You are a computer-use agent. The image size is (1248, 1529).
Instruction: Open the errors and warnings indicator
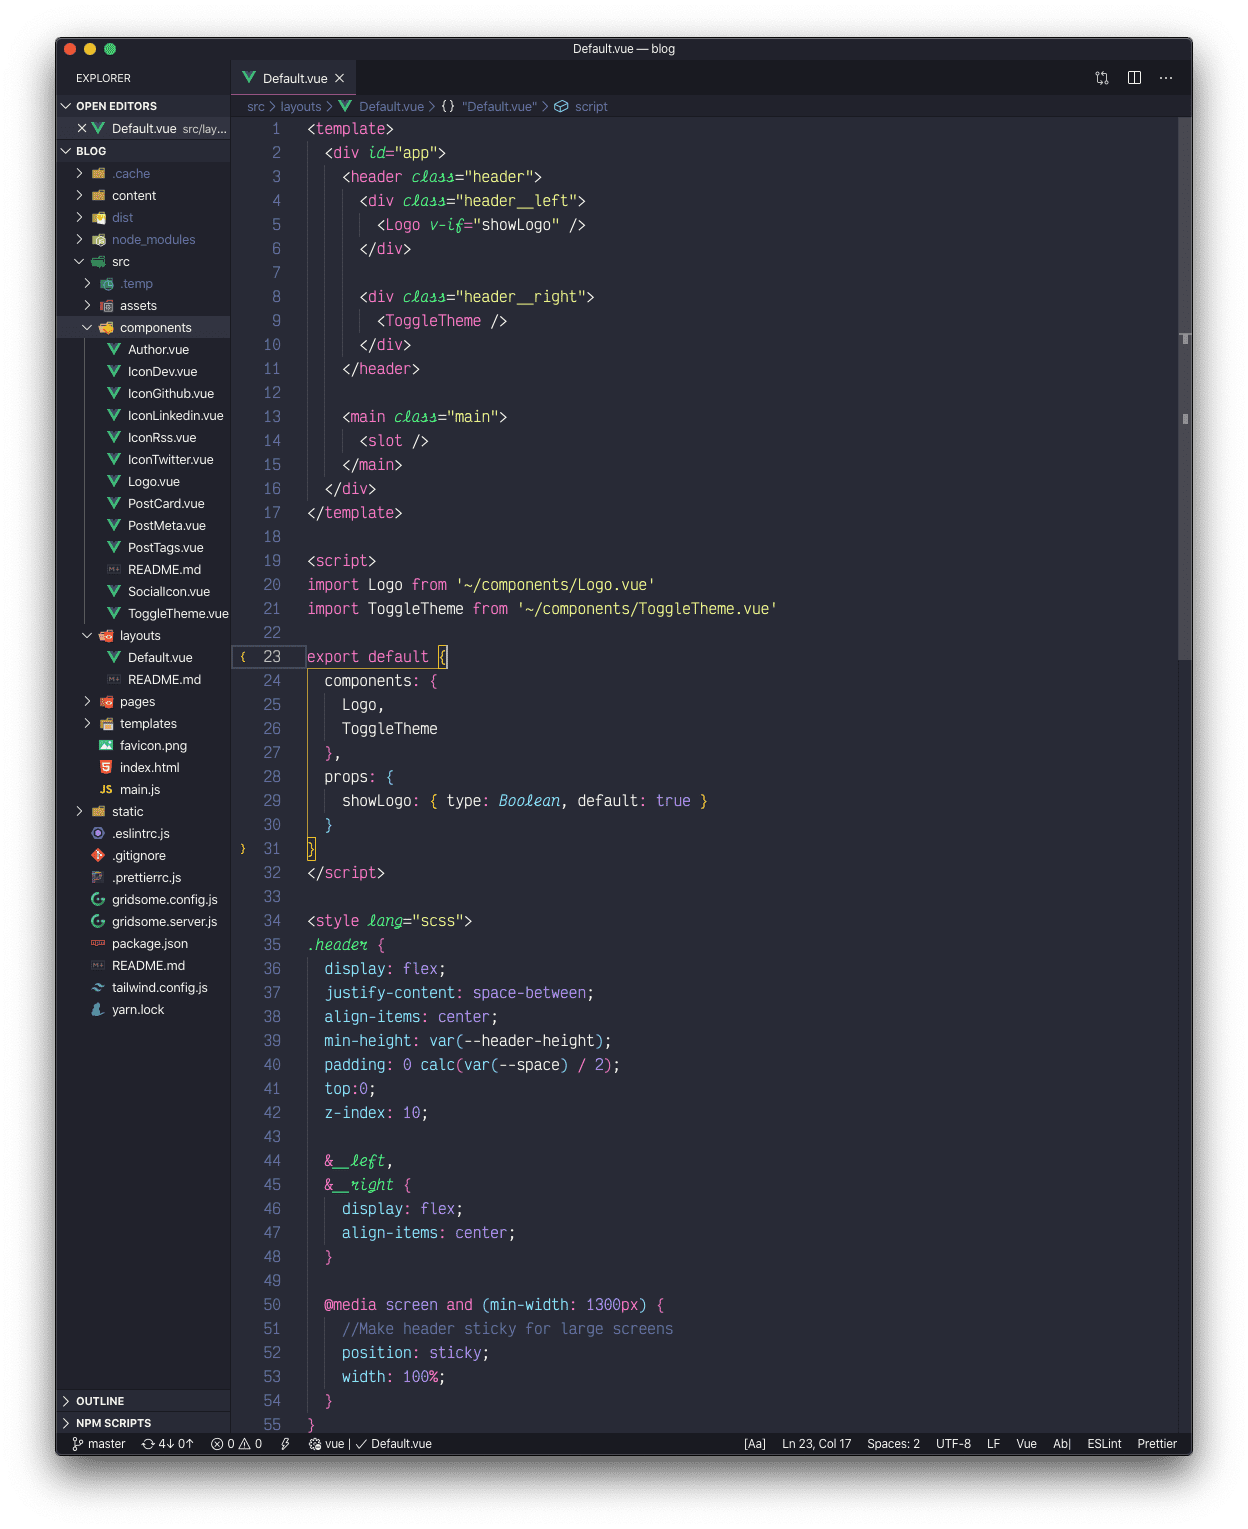[x=236, y=1444]
